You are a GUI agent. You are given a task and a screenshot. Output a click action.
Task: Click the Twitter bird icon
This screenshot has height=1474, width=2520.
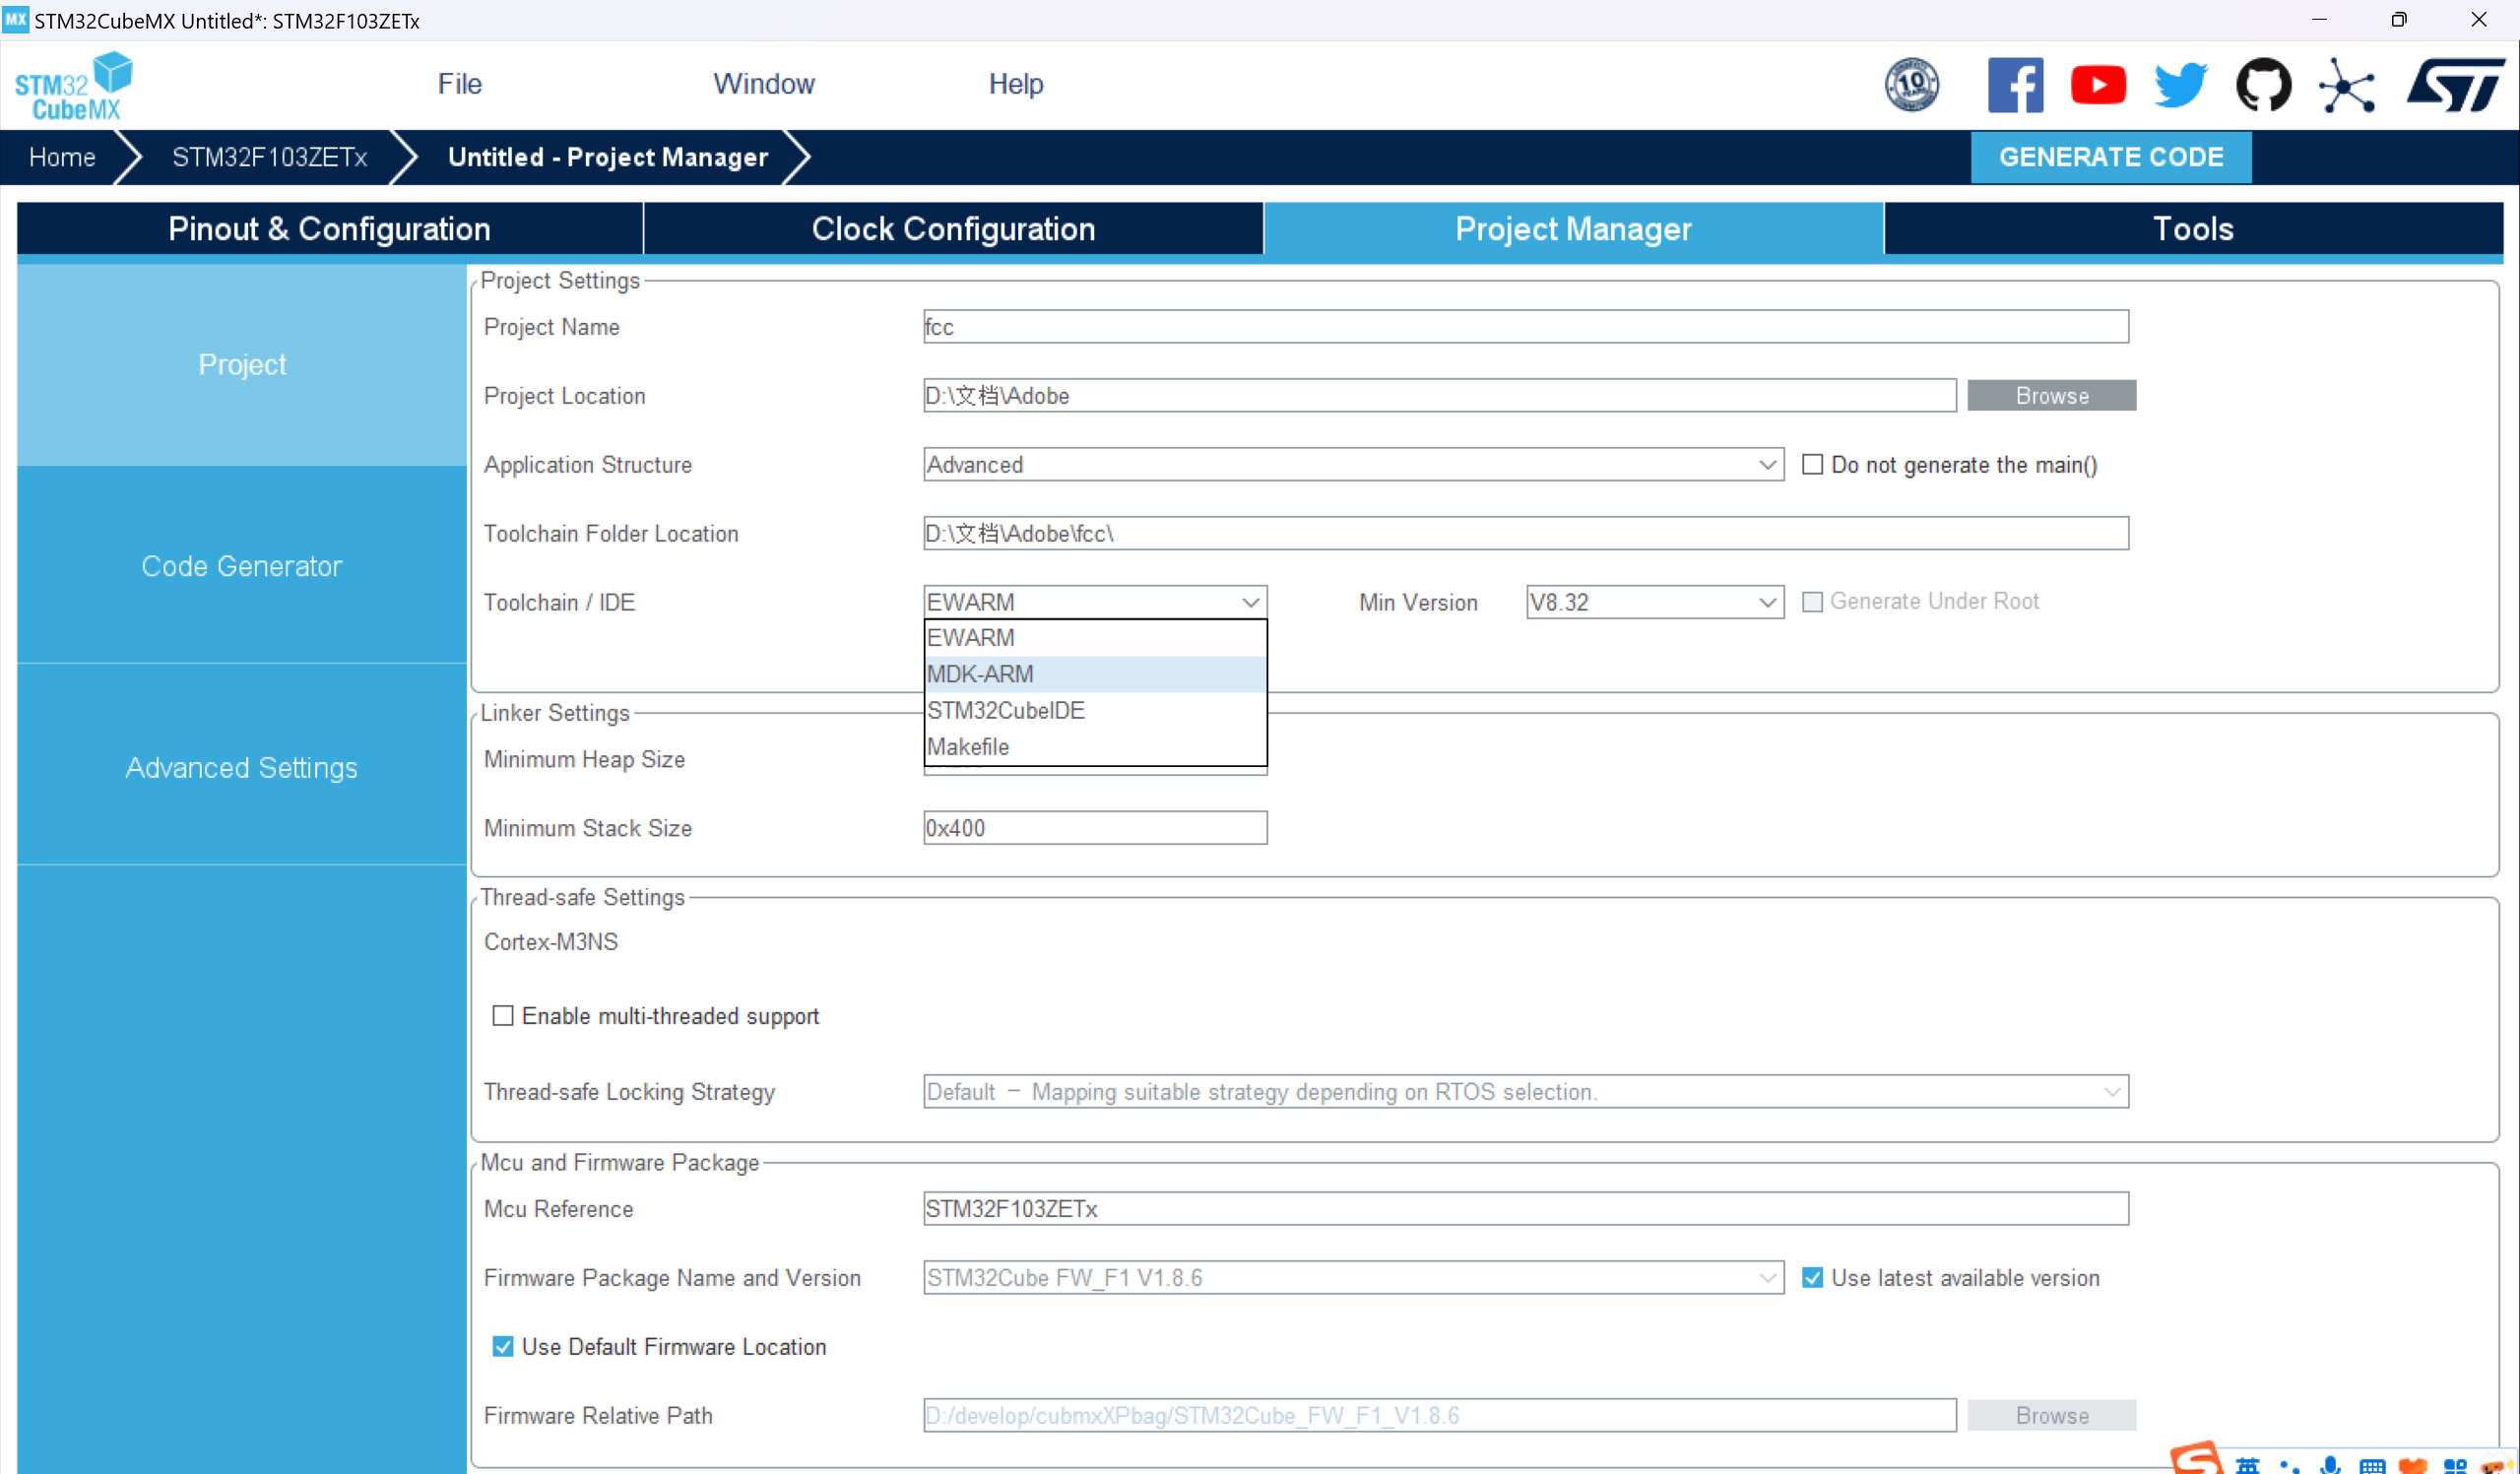2180,85
